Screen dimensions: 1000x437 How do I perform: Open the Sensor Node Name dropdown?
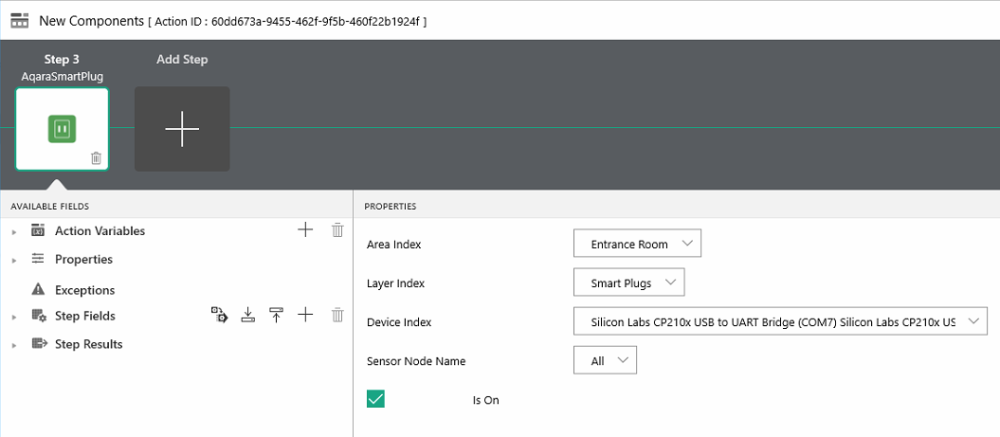[x=605, y=360]
